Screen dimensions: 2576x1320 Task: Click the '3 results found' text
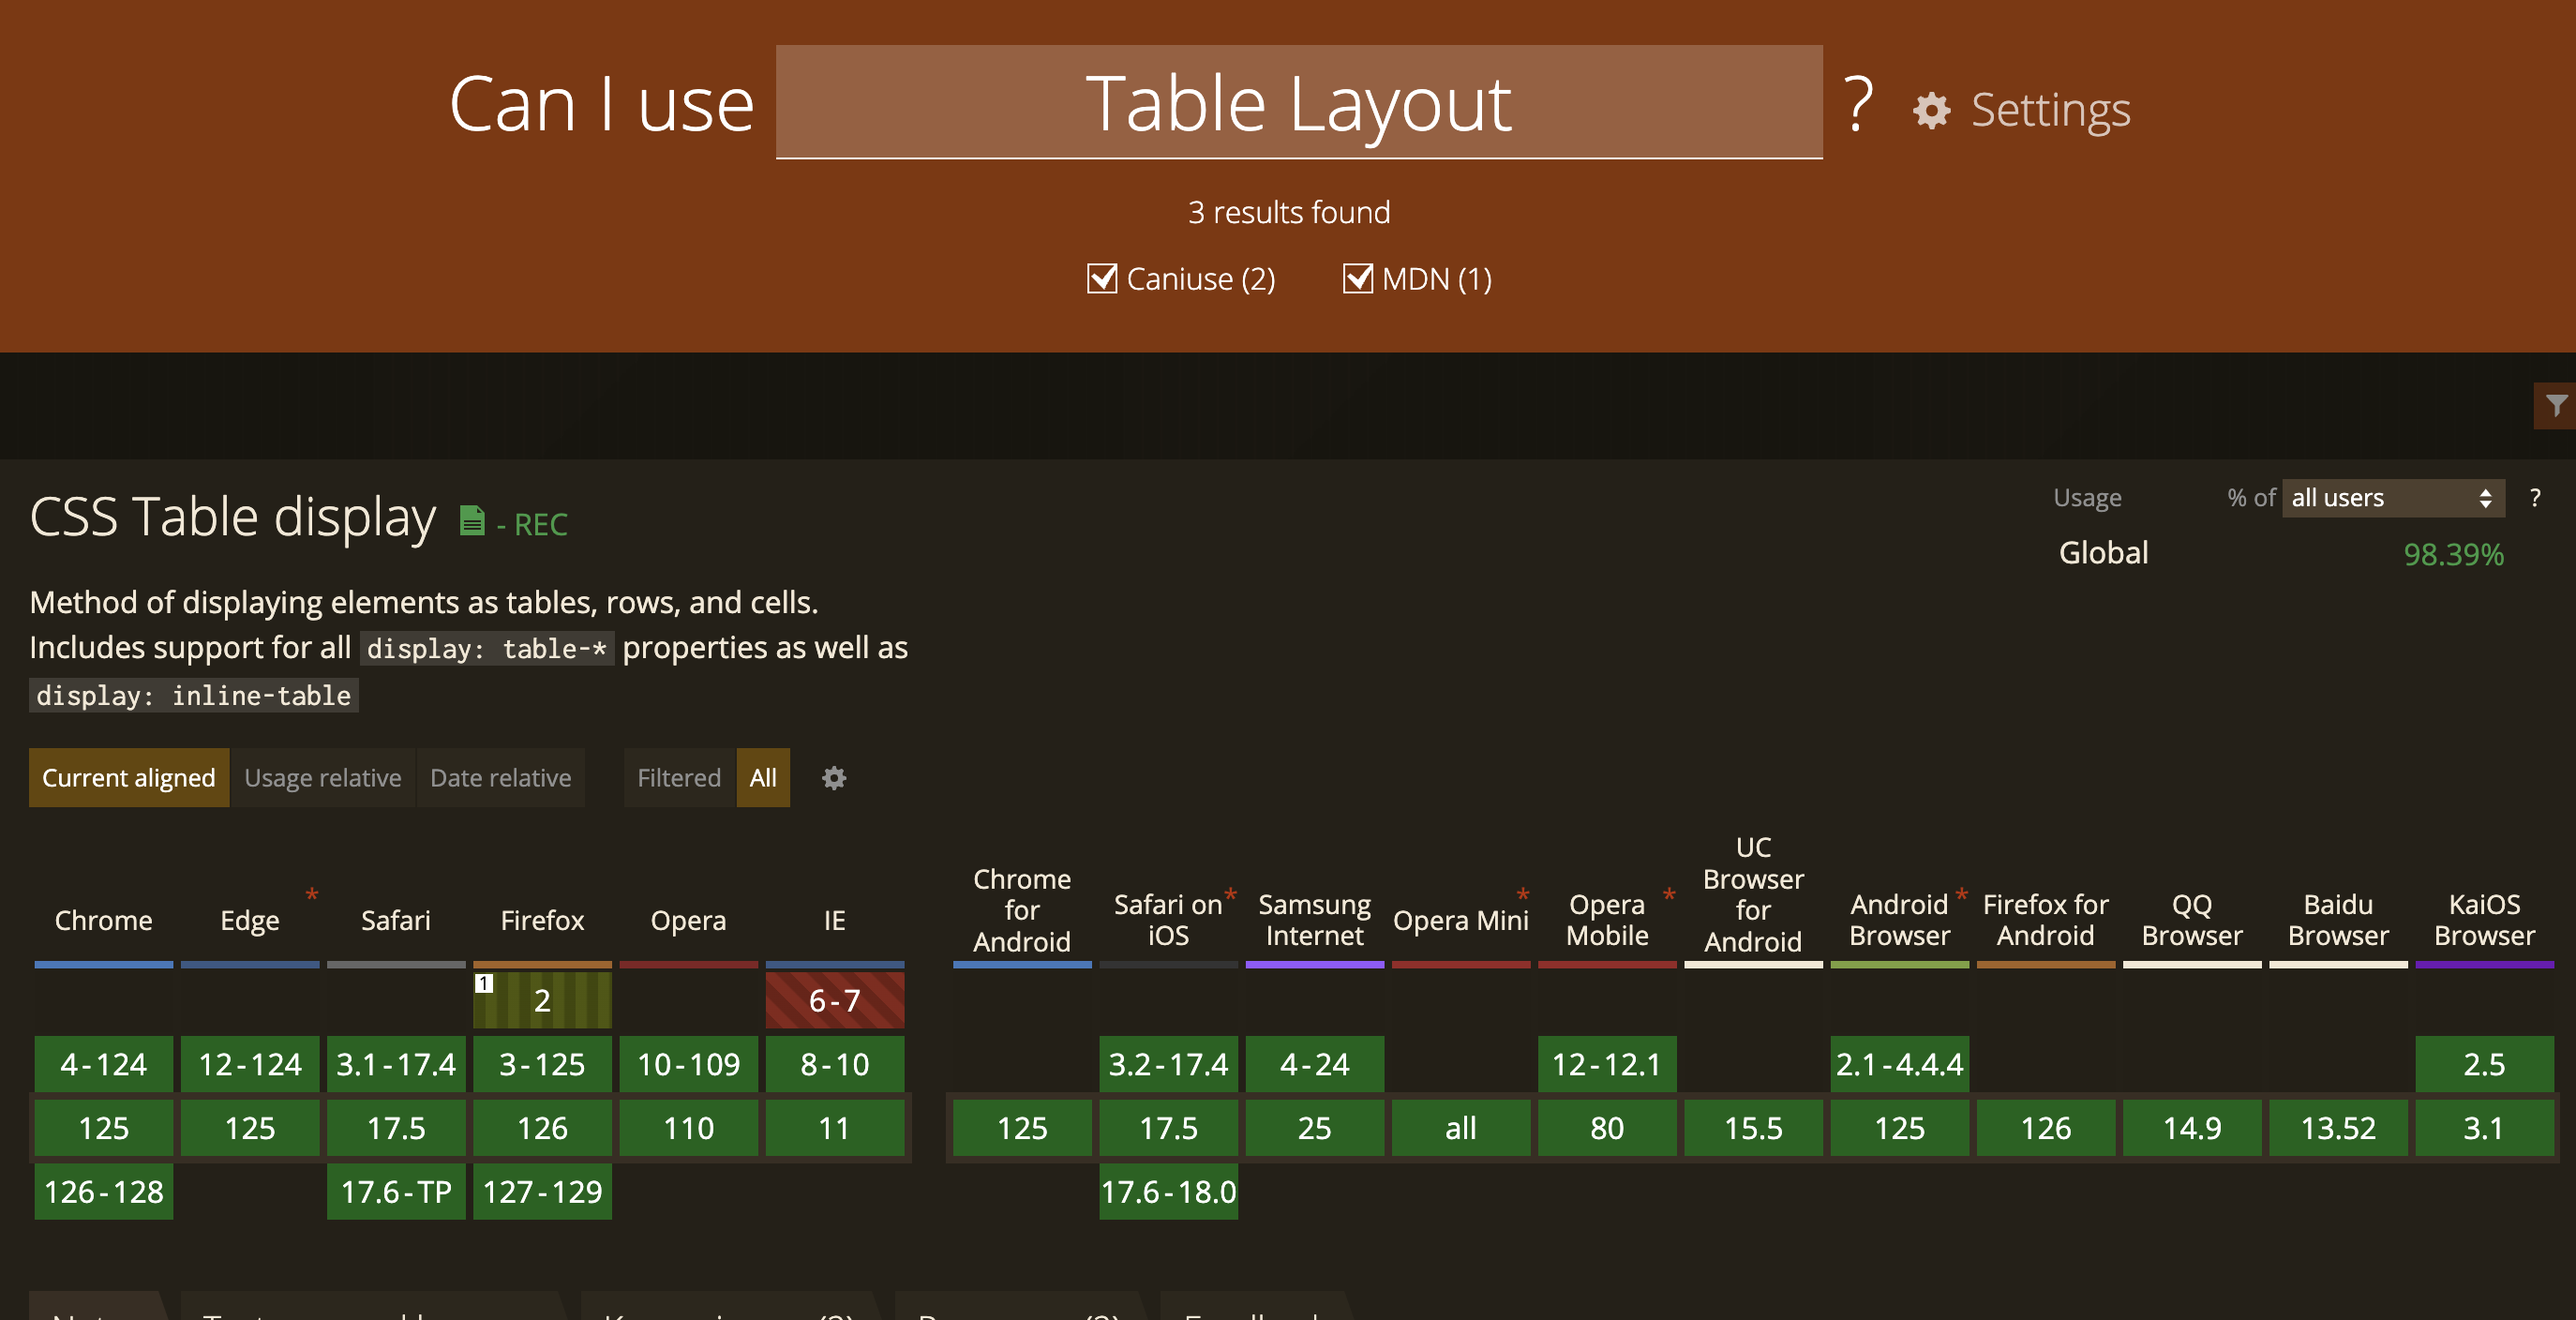[x=1288, y=212]
